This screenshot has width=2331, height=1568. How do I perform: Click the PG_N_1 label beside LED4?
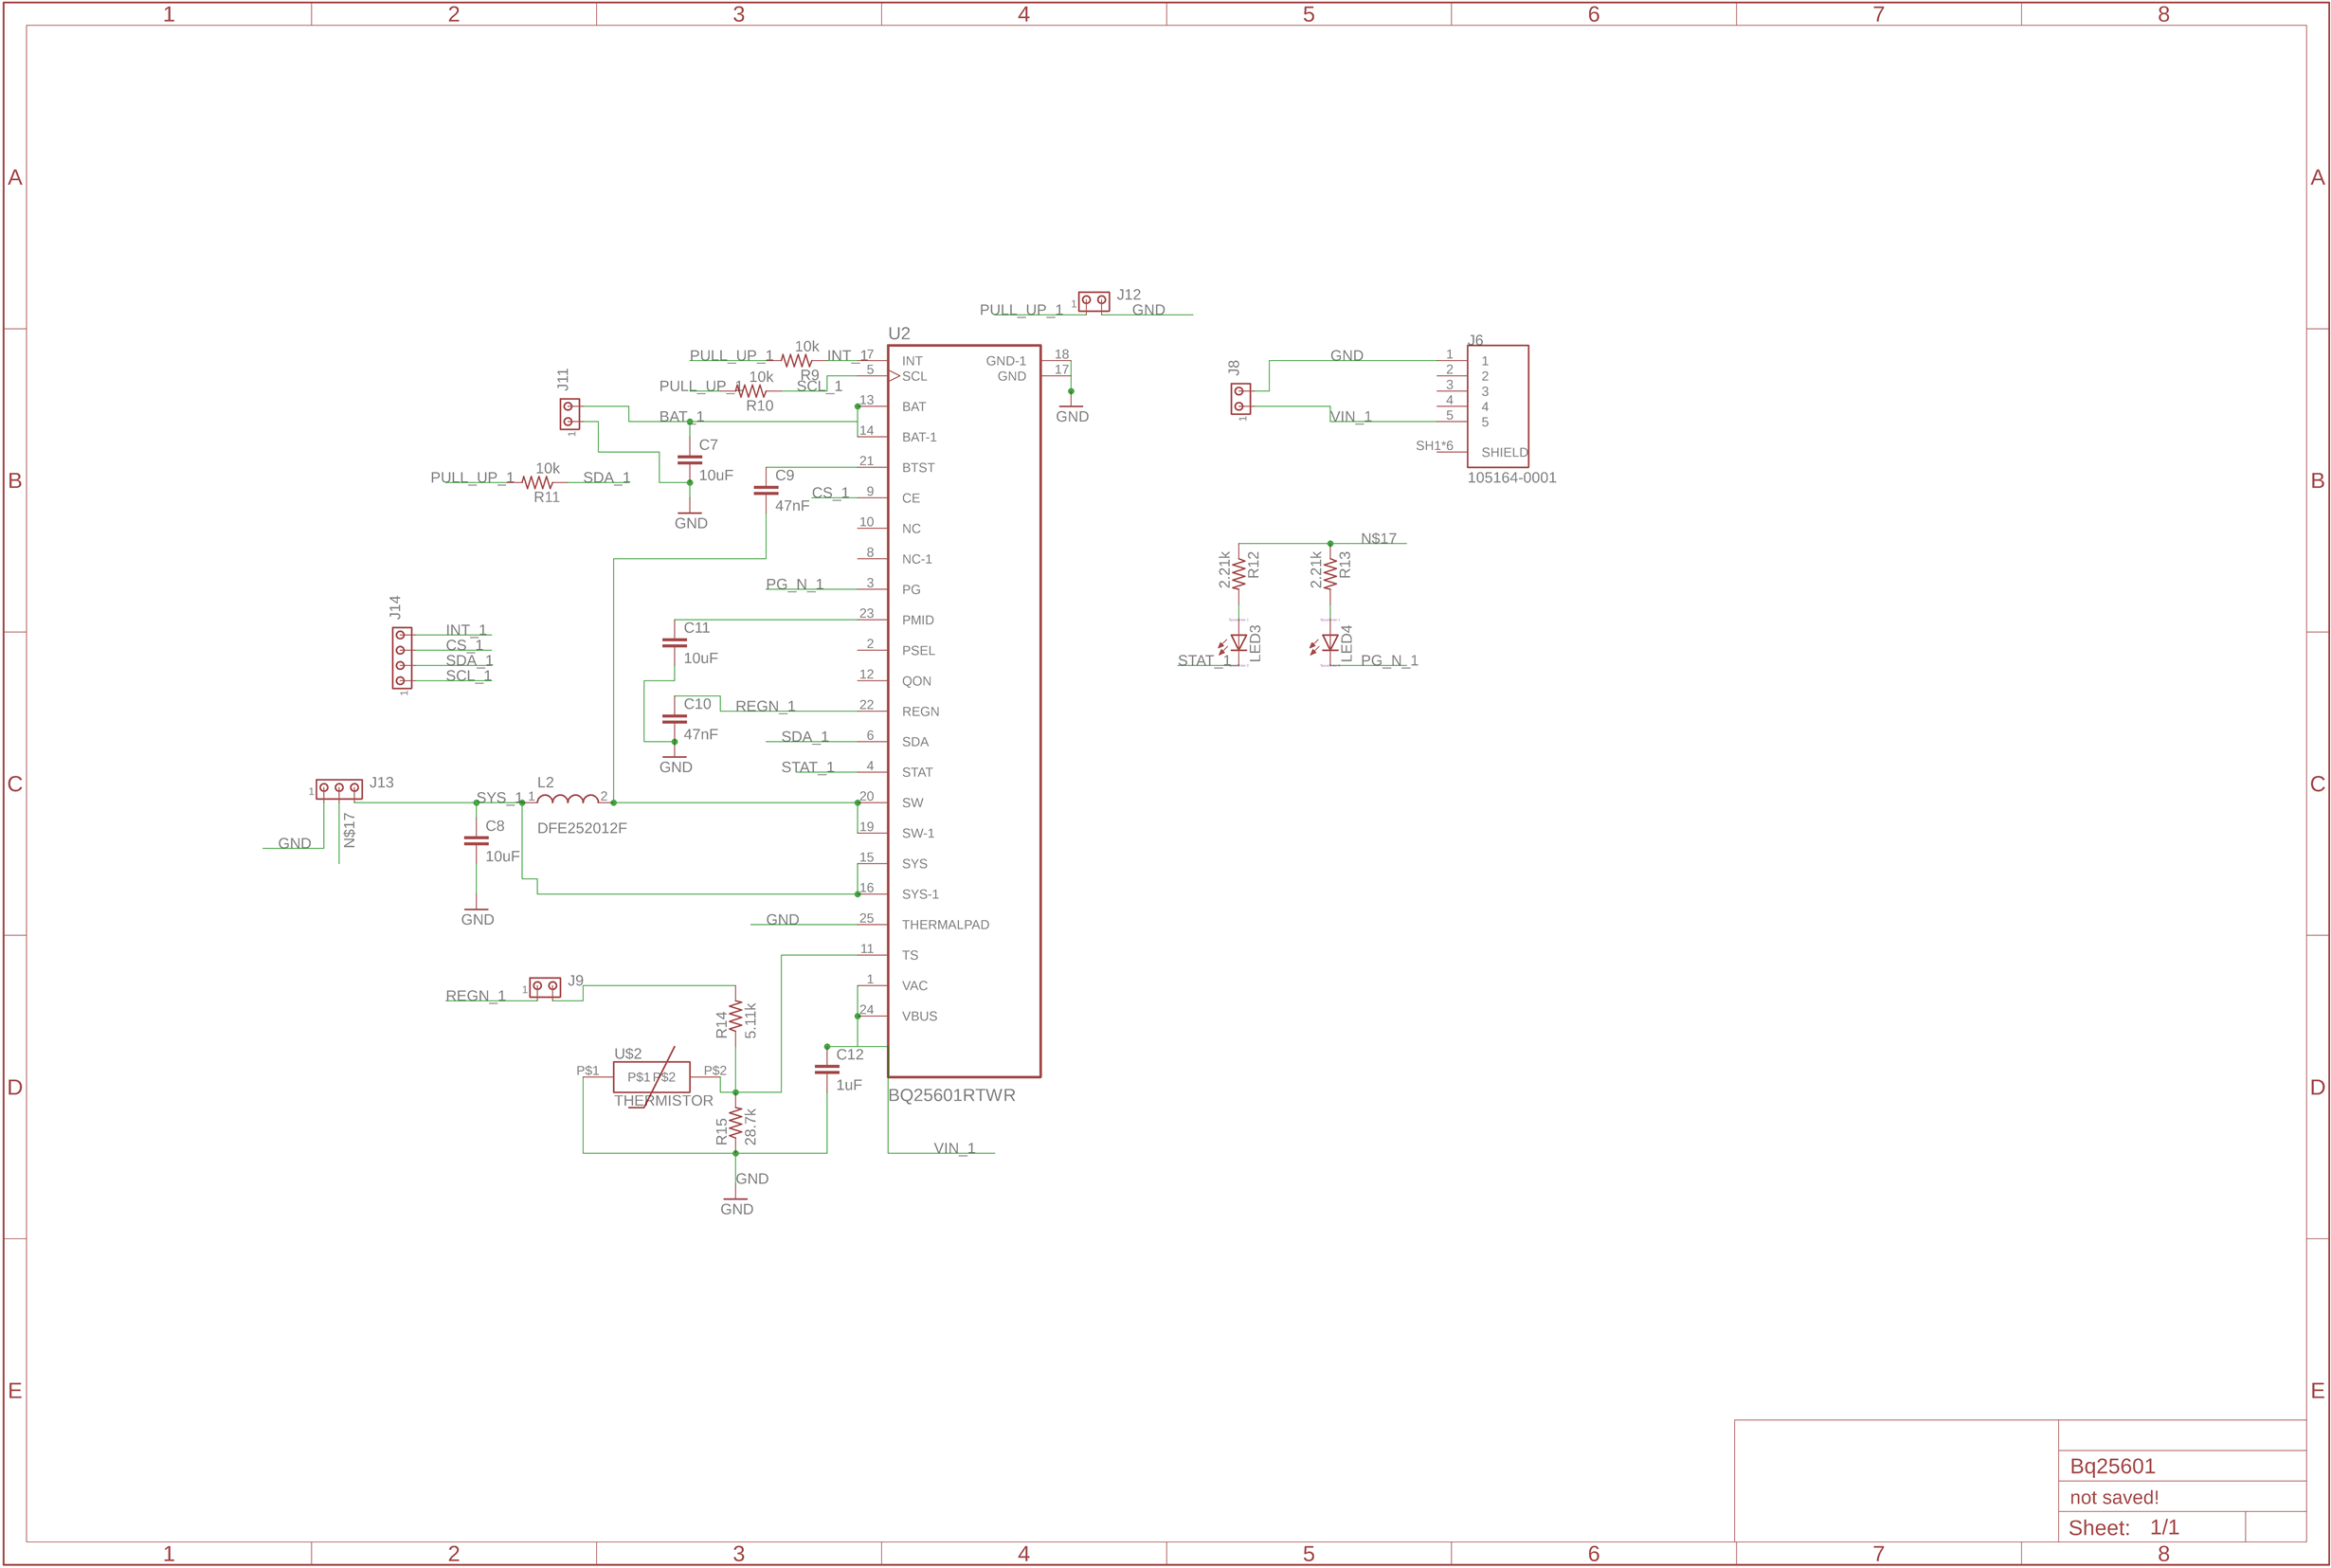pyautogui.click(x=1389, y=661)
